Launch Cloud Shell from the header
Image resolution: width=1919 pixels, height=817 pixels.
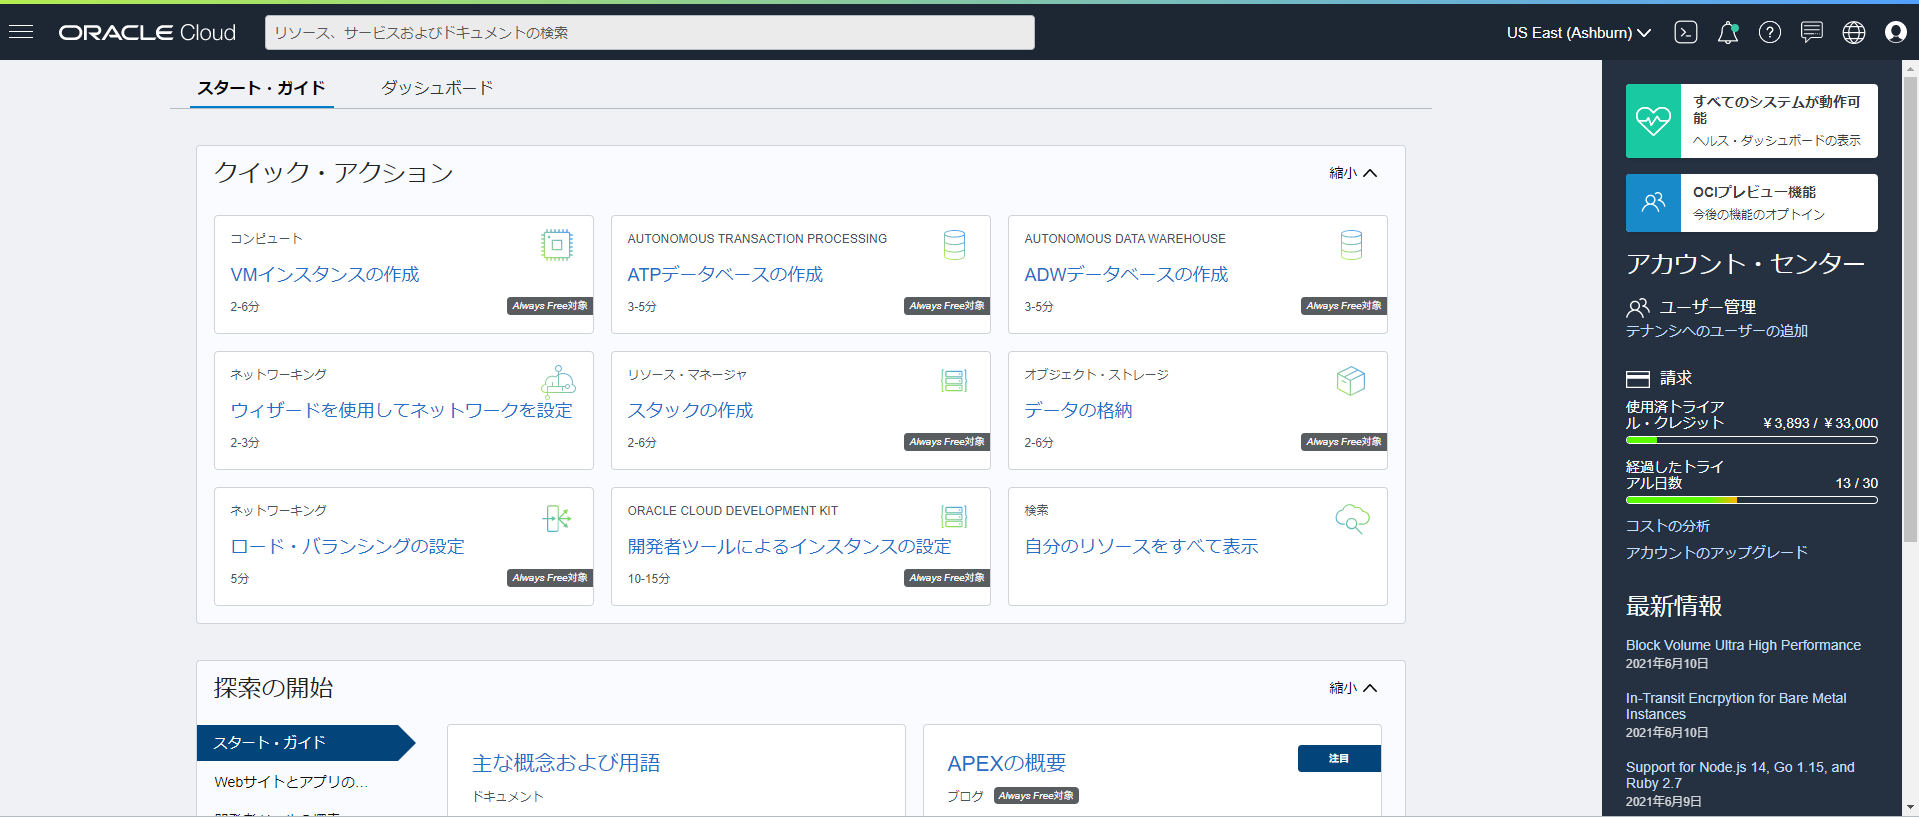pos(1686,32)
